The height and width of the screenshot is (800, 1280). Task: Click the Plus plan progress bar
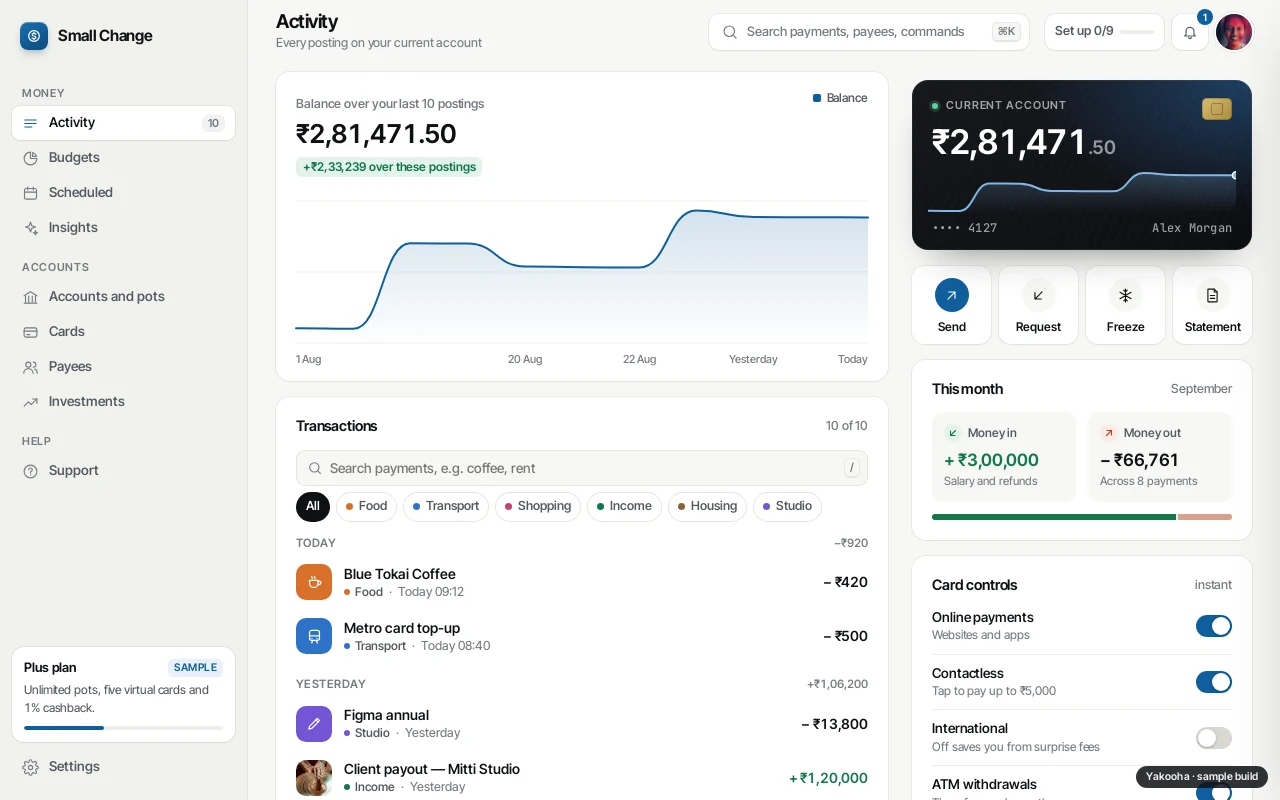pos(123,728)
